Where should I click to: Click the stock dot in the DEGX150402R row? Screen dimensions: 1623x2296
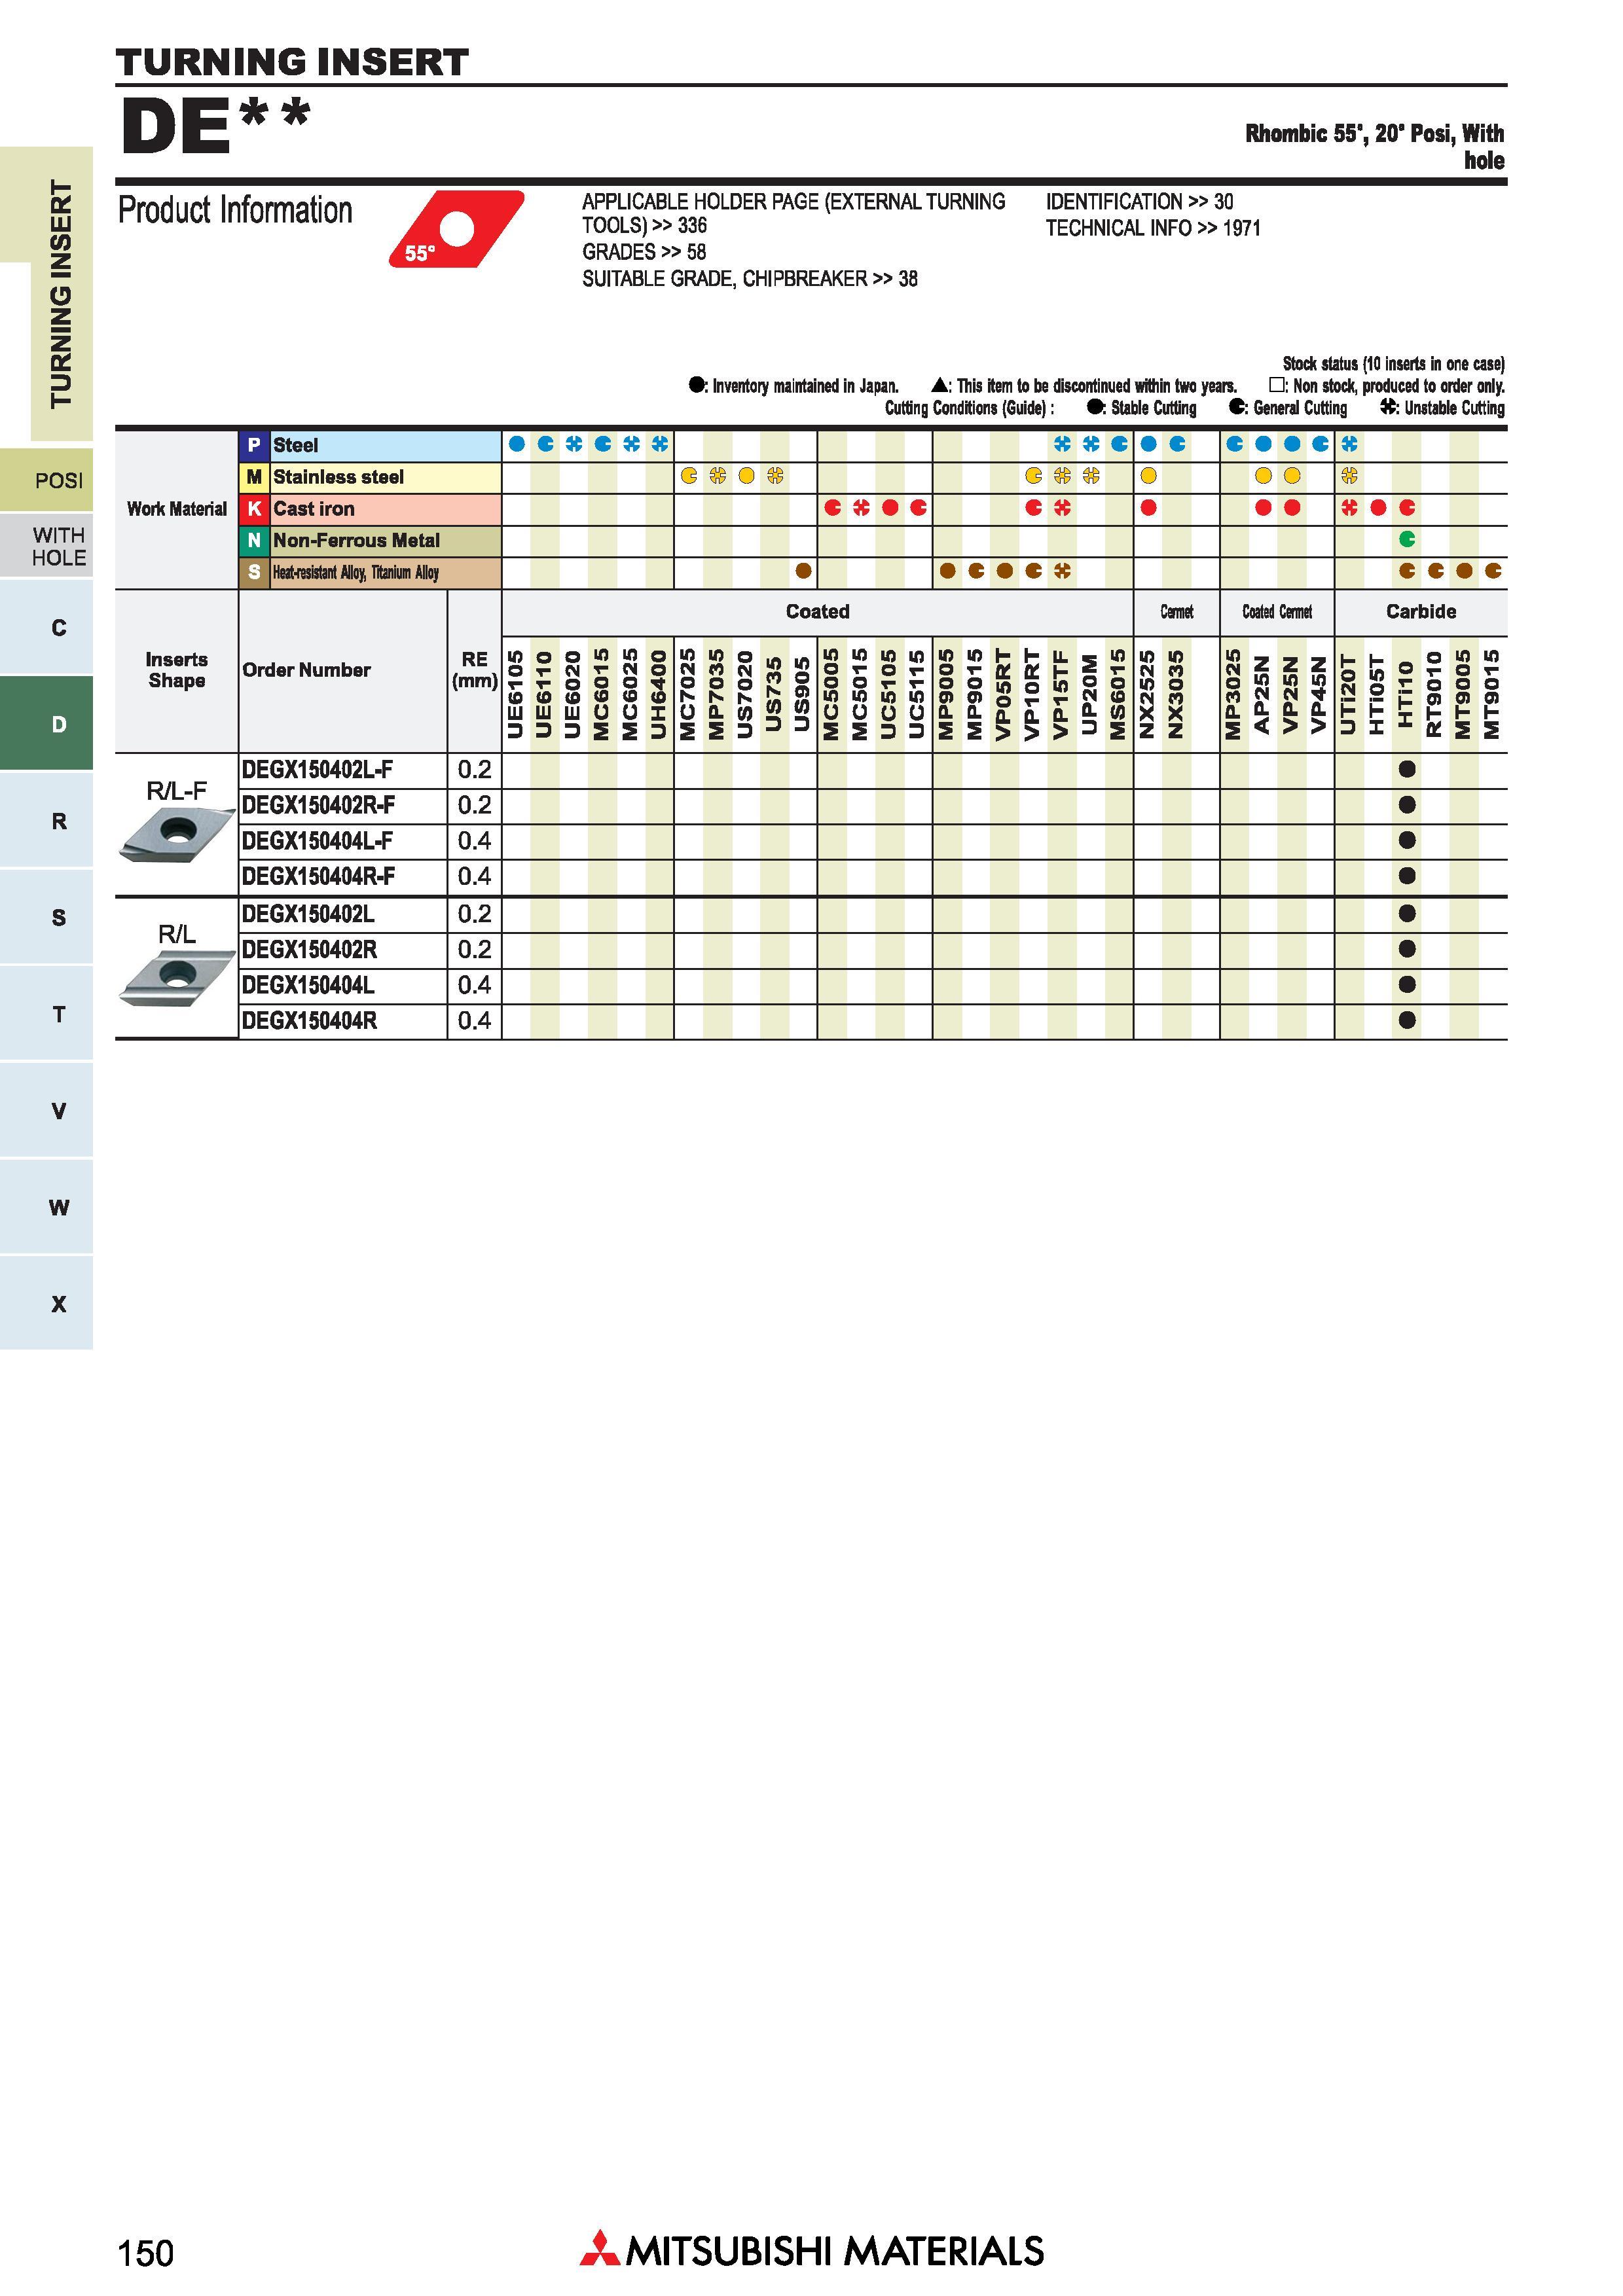click(1407, 949)
